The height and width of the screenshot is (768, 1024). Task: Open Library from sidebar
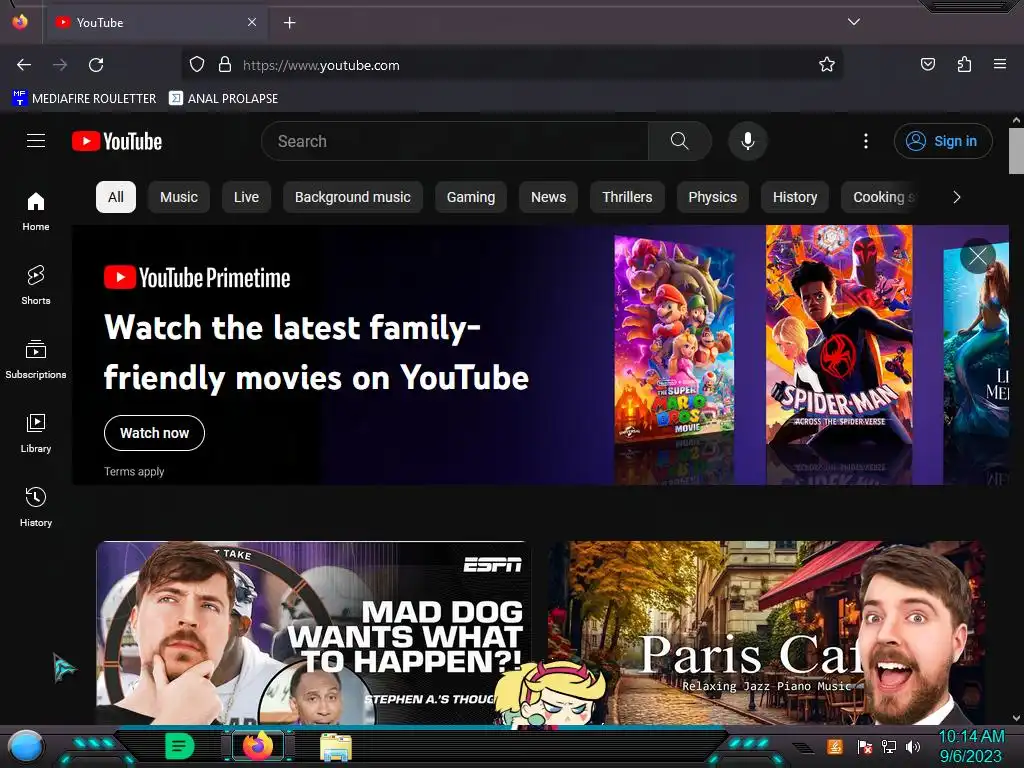pyautogui.click(x=36, y=433)
